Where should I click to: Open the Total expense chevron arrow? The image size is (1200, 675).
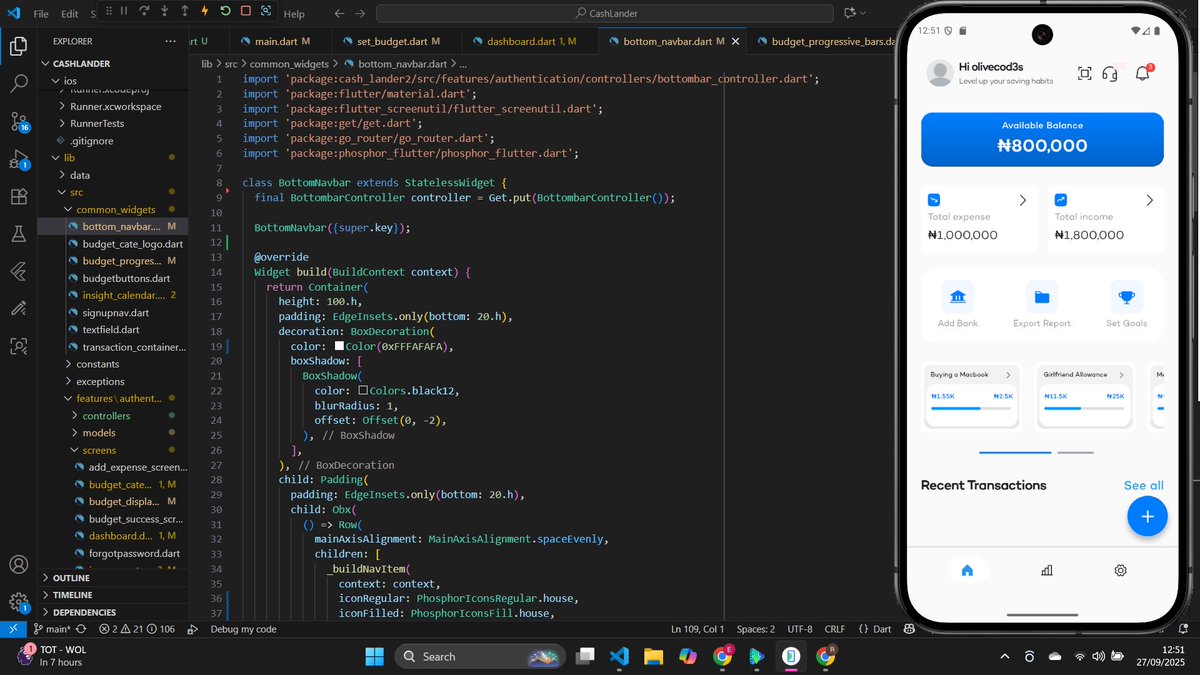(1023, 200)
